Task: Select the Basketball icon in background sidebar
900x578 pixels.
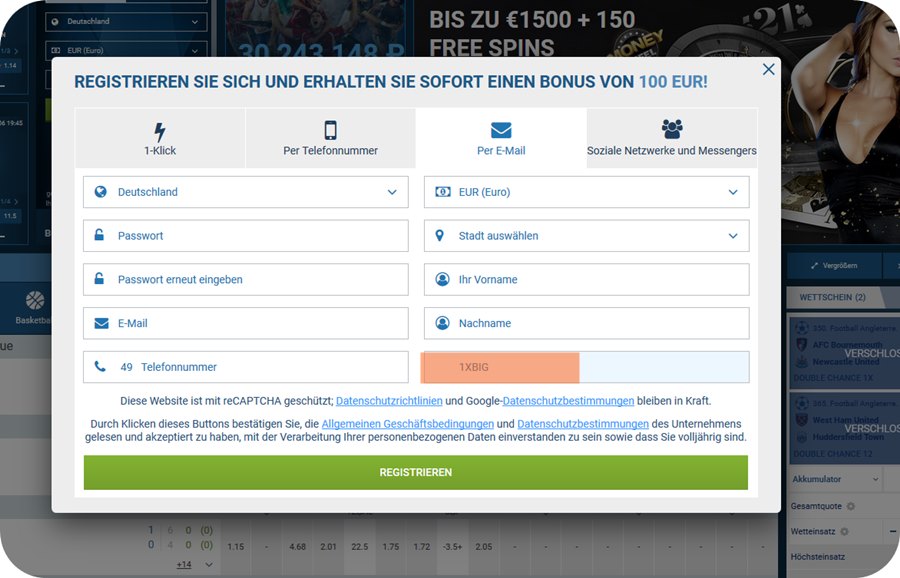Action: (35, 300)
